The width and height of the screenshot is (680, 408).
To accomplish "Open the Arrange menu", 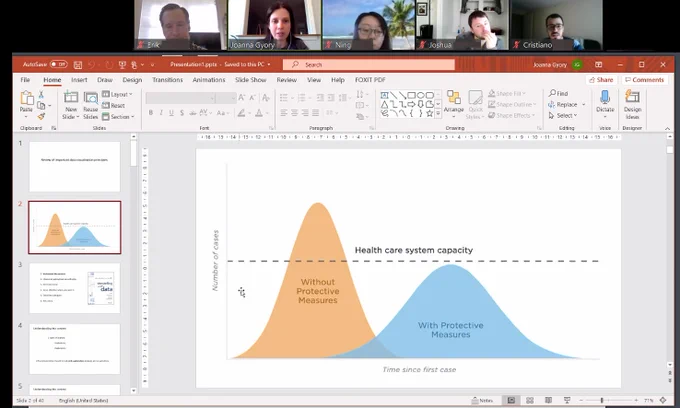I will (454, 104).
